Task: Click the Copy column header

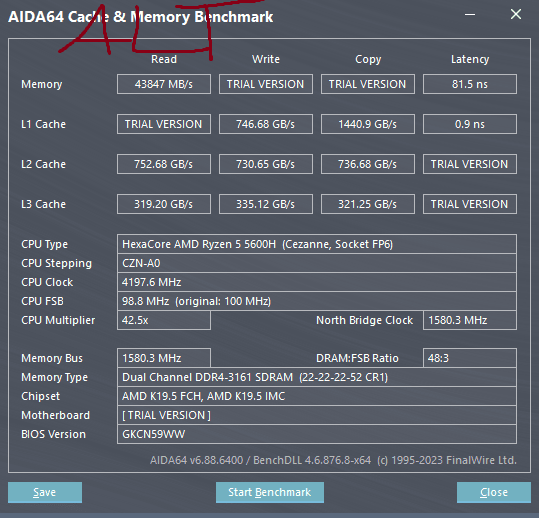Action: pos(368,59)
